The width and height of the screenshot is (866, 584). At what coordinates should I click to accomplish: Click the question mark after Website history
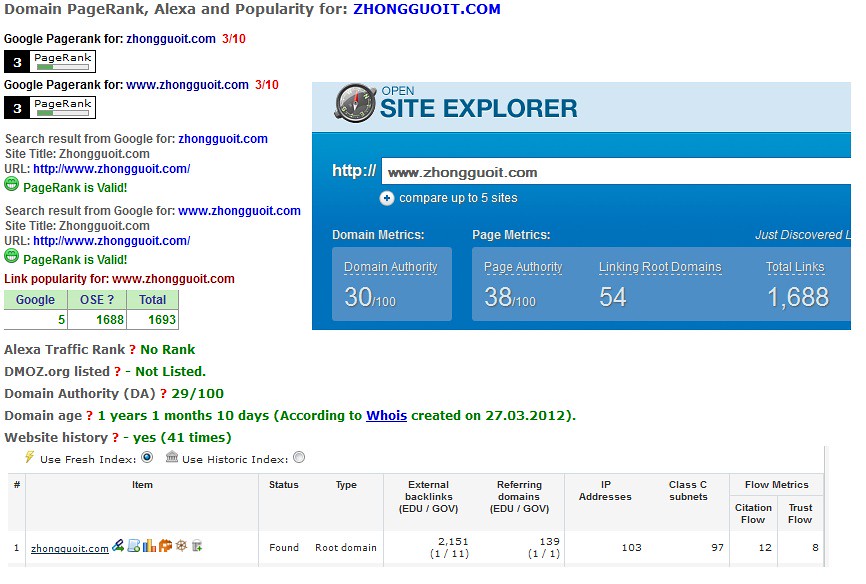coord(115,438)
